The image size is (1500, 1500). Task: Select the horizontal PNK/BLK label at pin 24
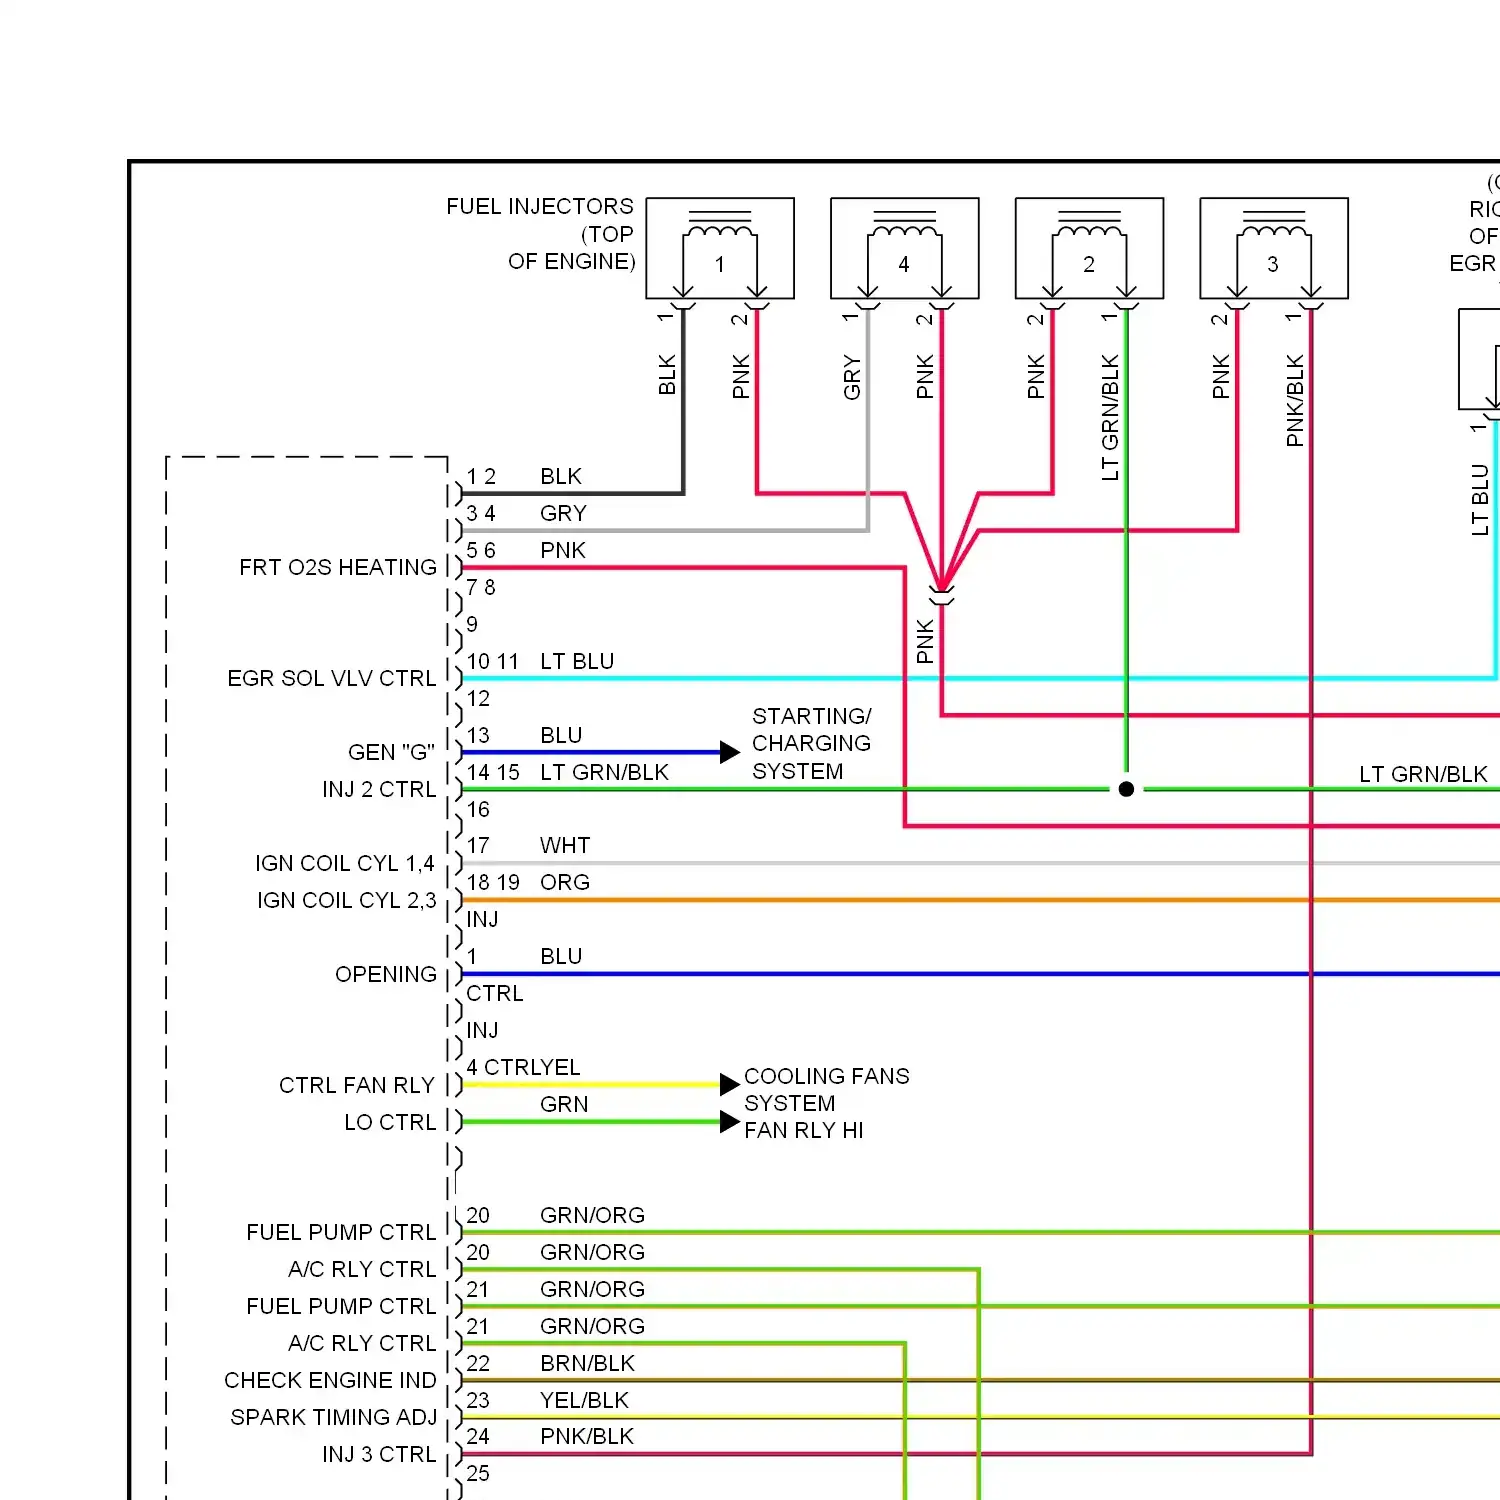(x=587, y=1437)
